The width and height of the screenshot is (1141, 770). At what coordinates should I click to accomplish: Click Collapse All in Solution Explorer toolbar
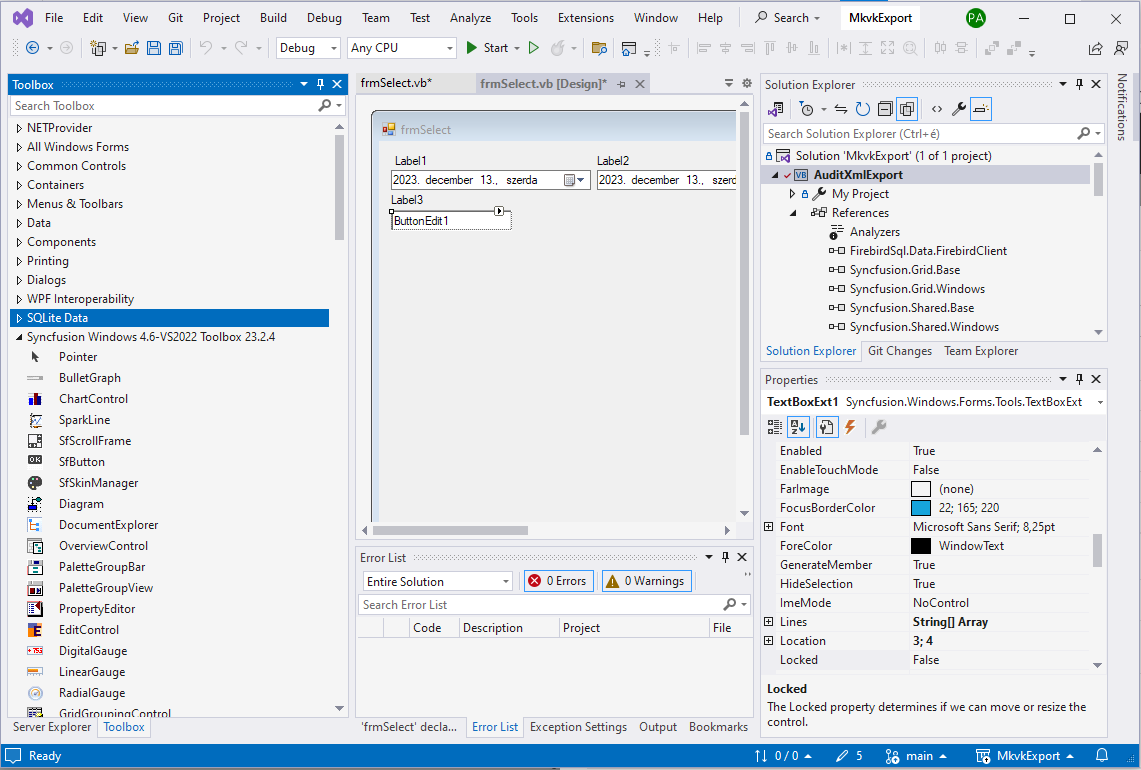pyautogui.click(x=884, y=109)
